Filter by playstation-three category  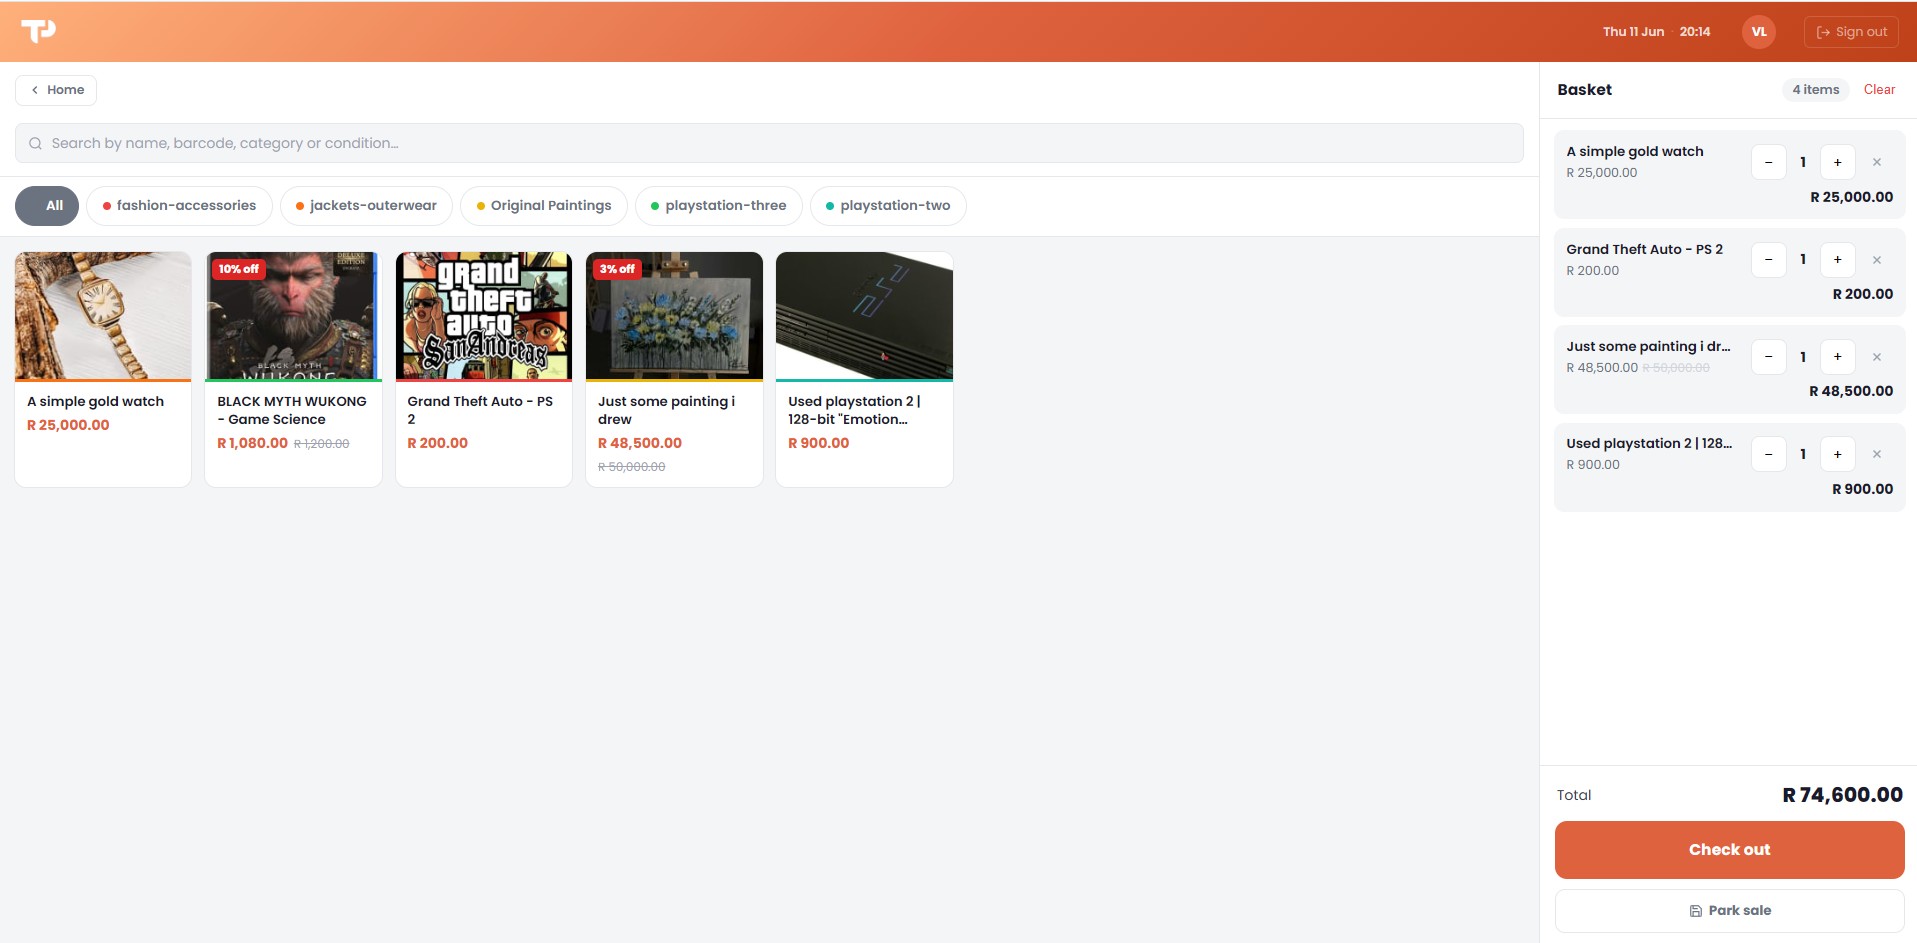click(x=718, y=206)
